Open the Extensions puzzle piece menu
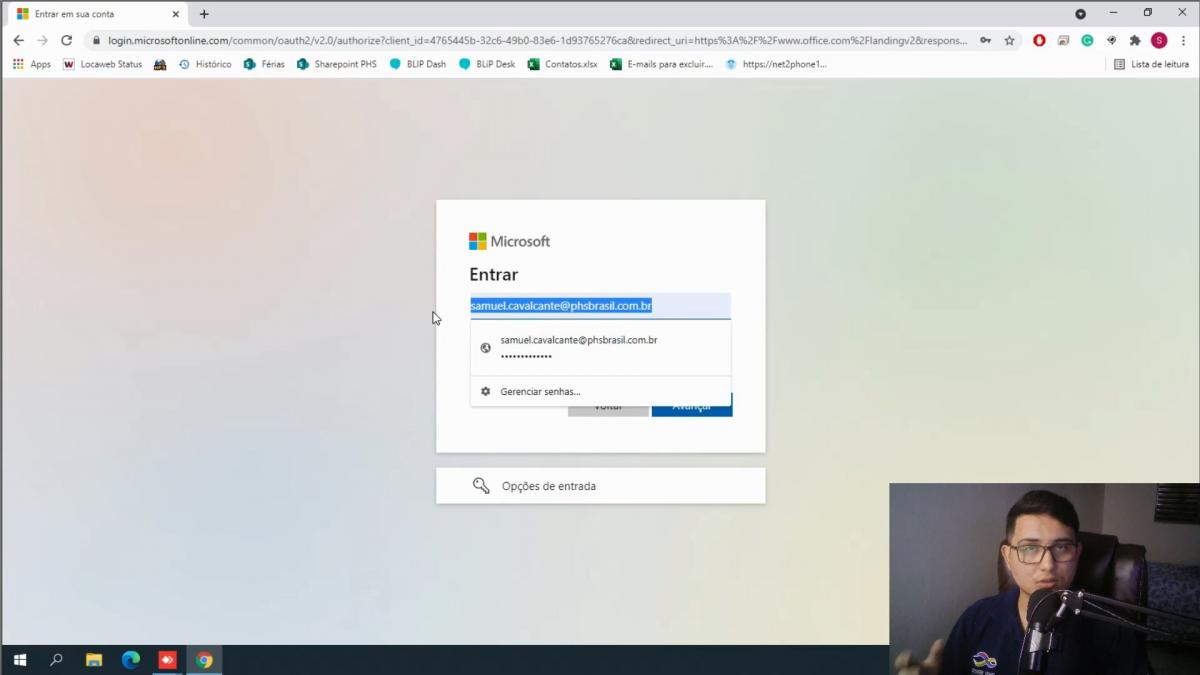 (x=1135, y=41)
